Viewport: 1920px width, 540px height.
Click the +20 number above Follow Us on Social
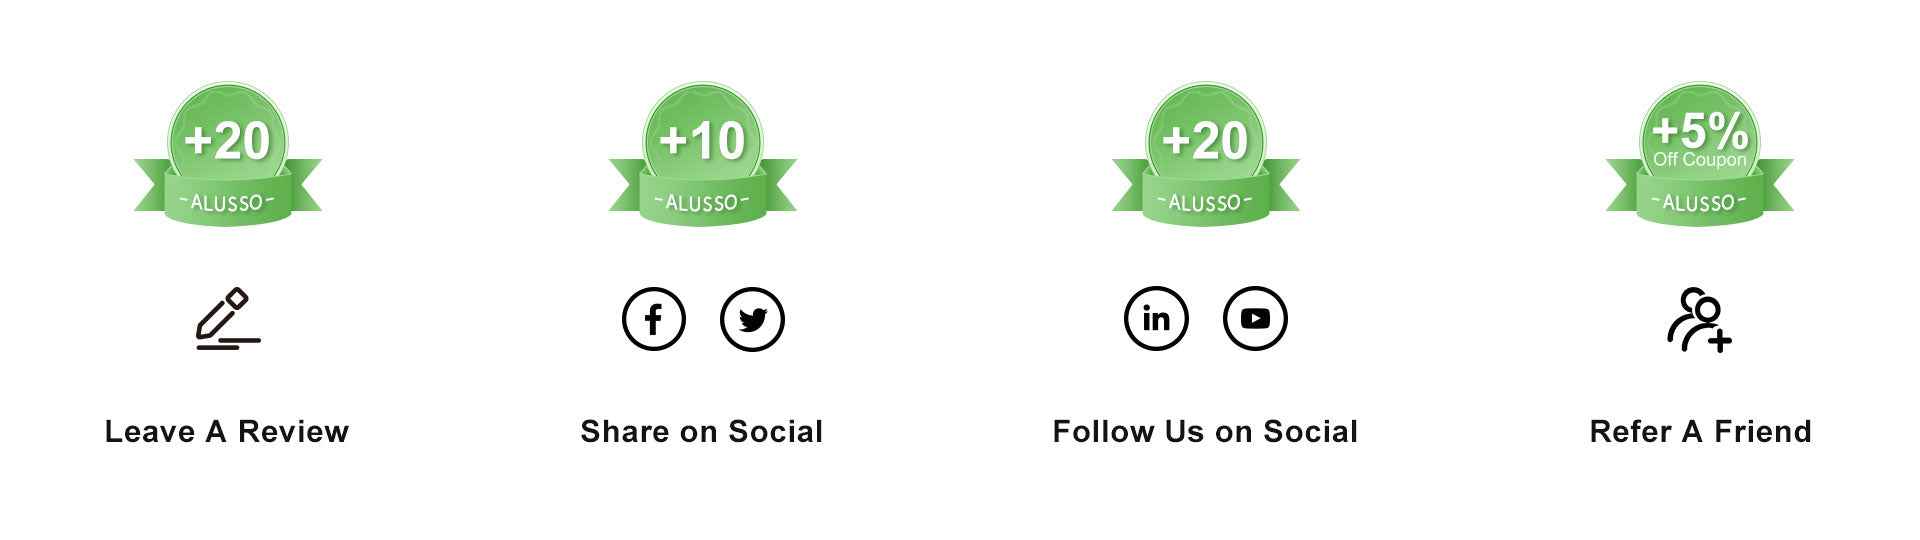(1205, 140)
